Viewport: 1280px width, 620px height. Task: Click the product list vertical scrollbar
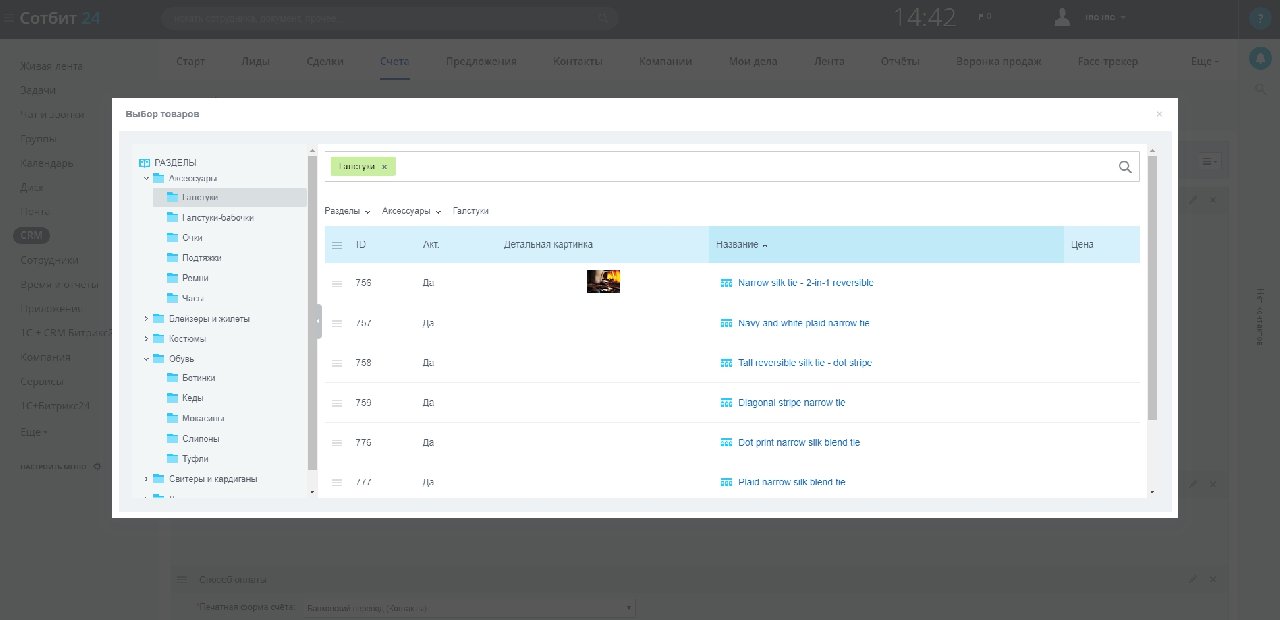(1152, 288)
